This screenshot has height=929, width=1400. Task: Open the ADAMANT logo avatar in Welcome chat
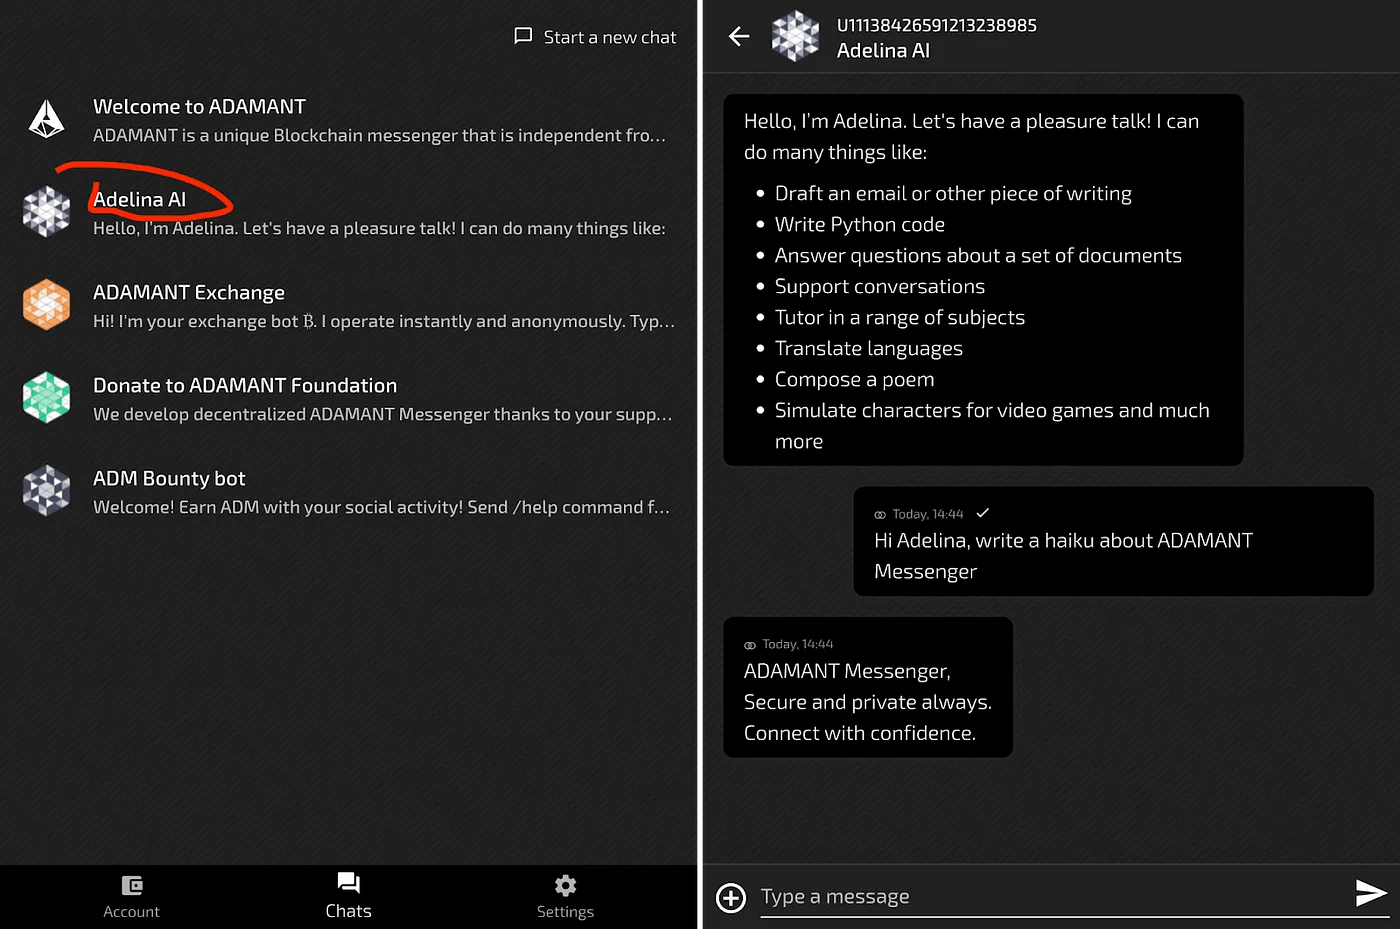click(x=46, y=119)
